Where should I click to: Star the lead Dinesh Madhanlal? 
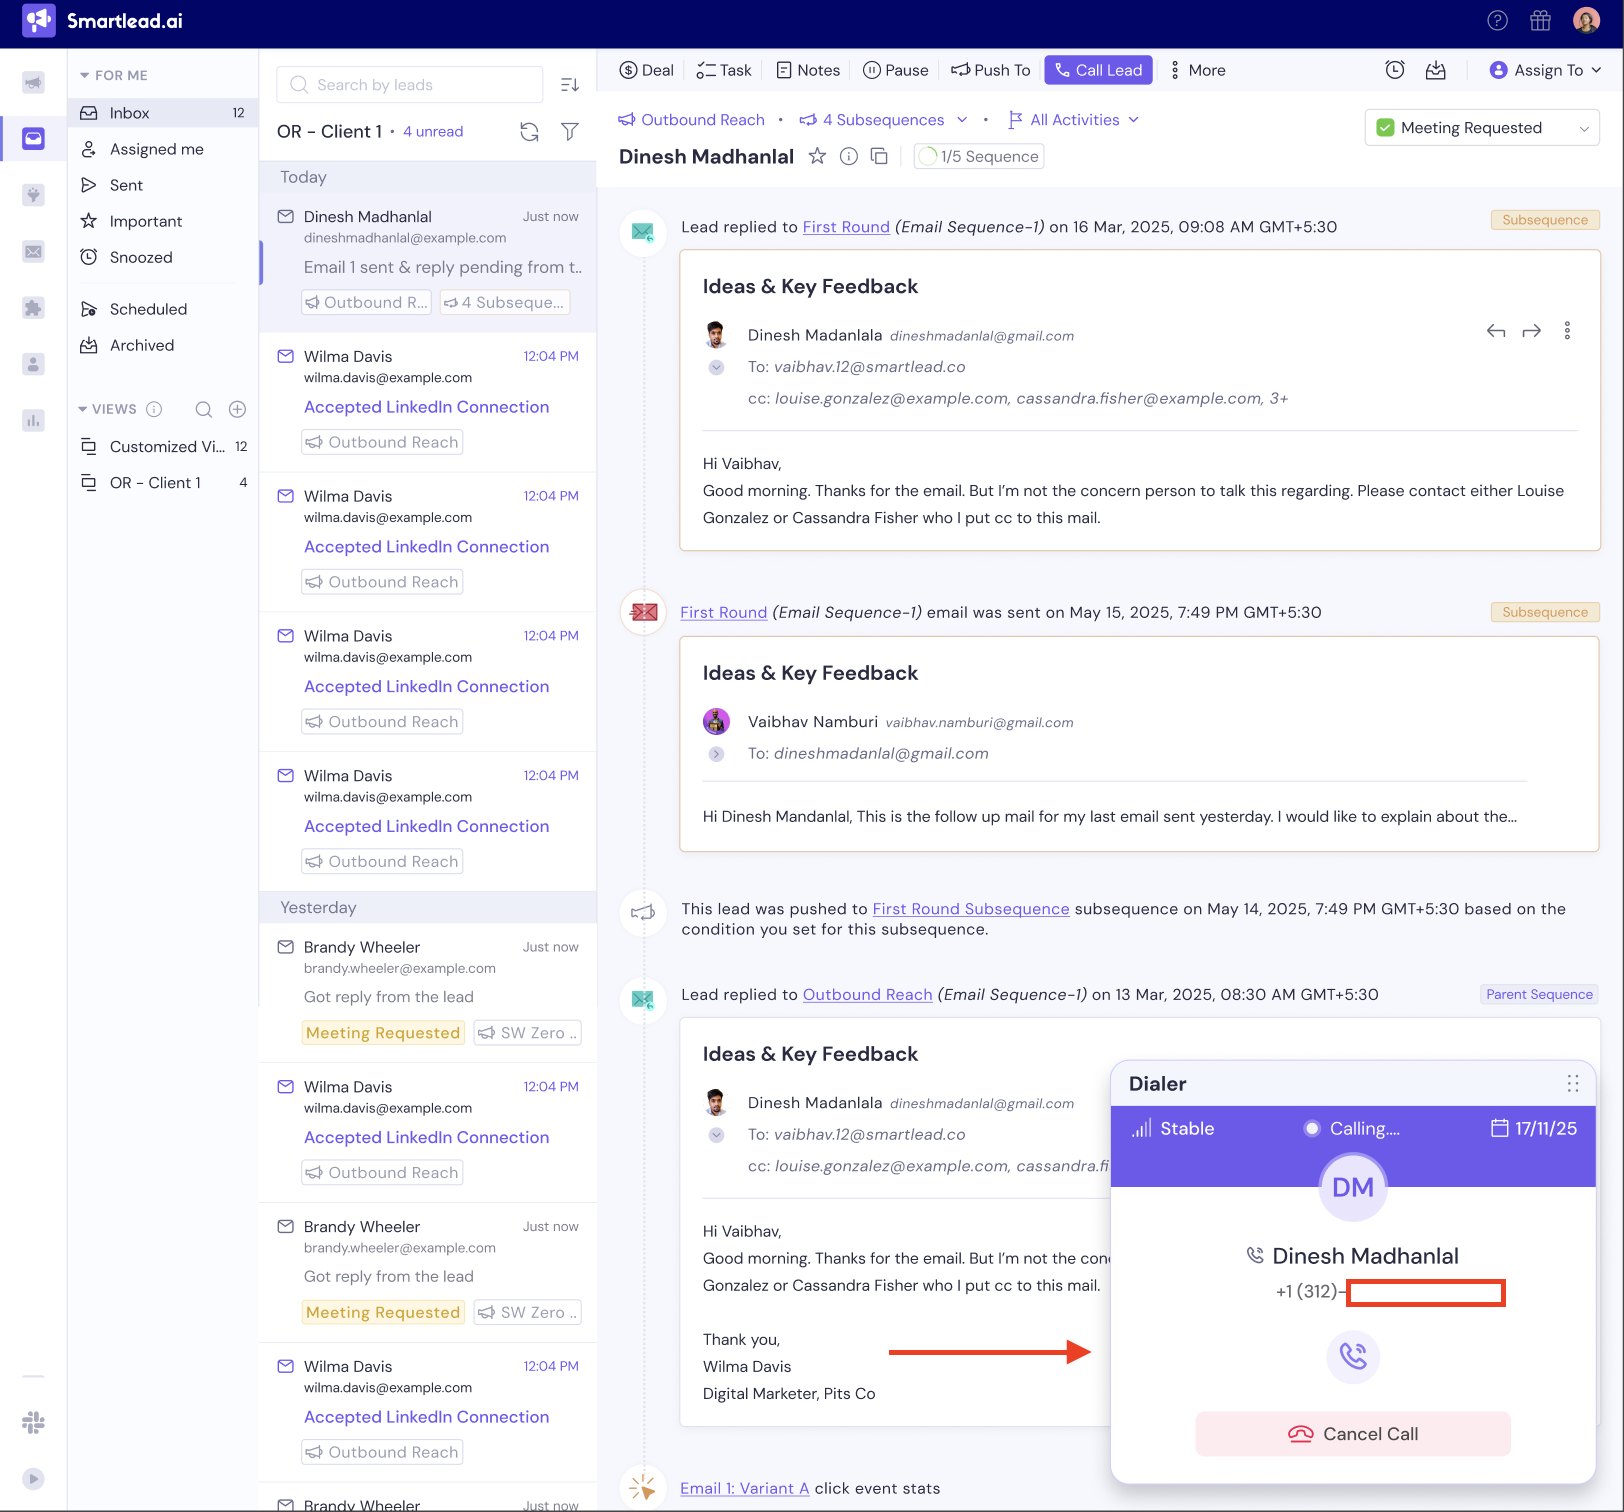click(818, 156)
